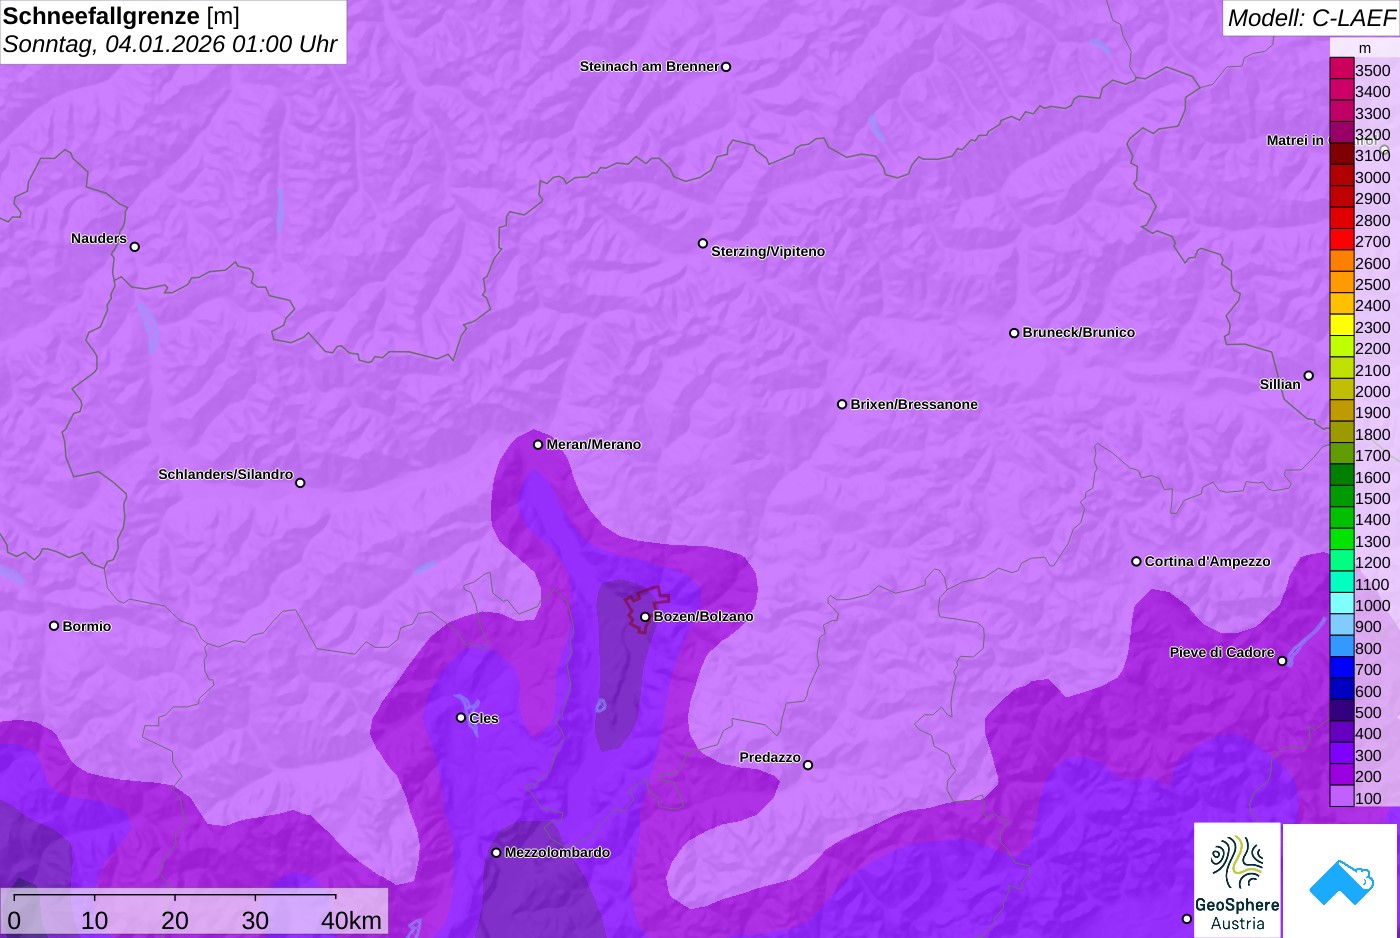This screenshot has width=1400, height=938.
Task: Click the Mezzolombardo marker dot
Action: [496, 853]
